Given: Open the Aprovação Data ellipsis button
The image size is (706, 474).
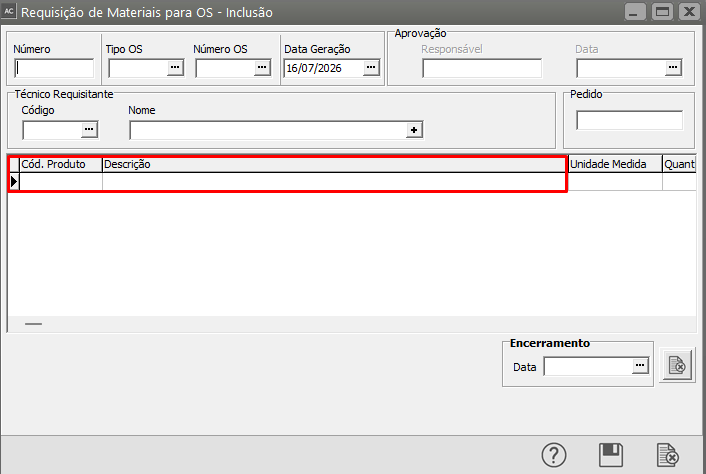Looking at the screenshot, I should (x=673, y=68).
